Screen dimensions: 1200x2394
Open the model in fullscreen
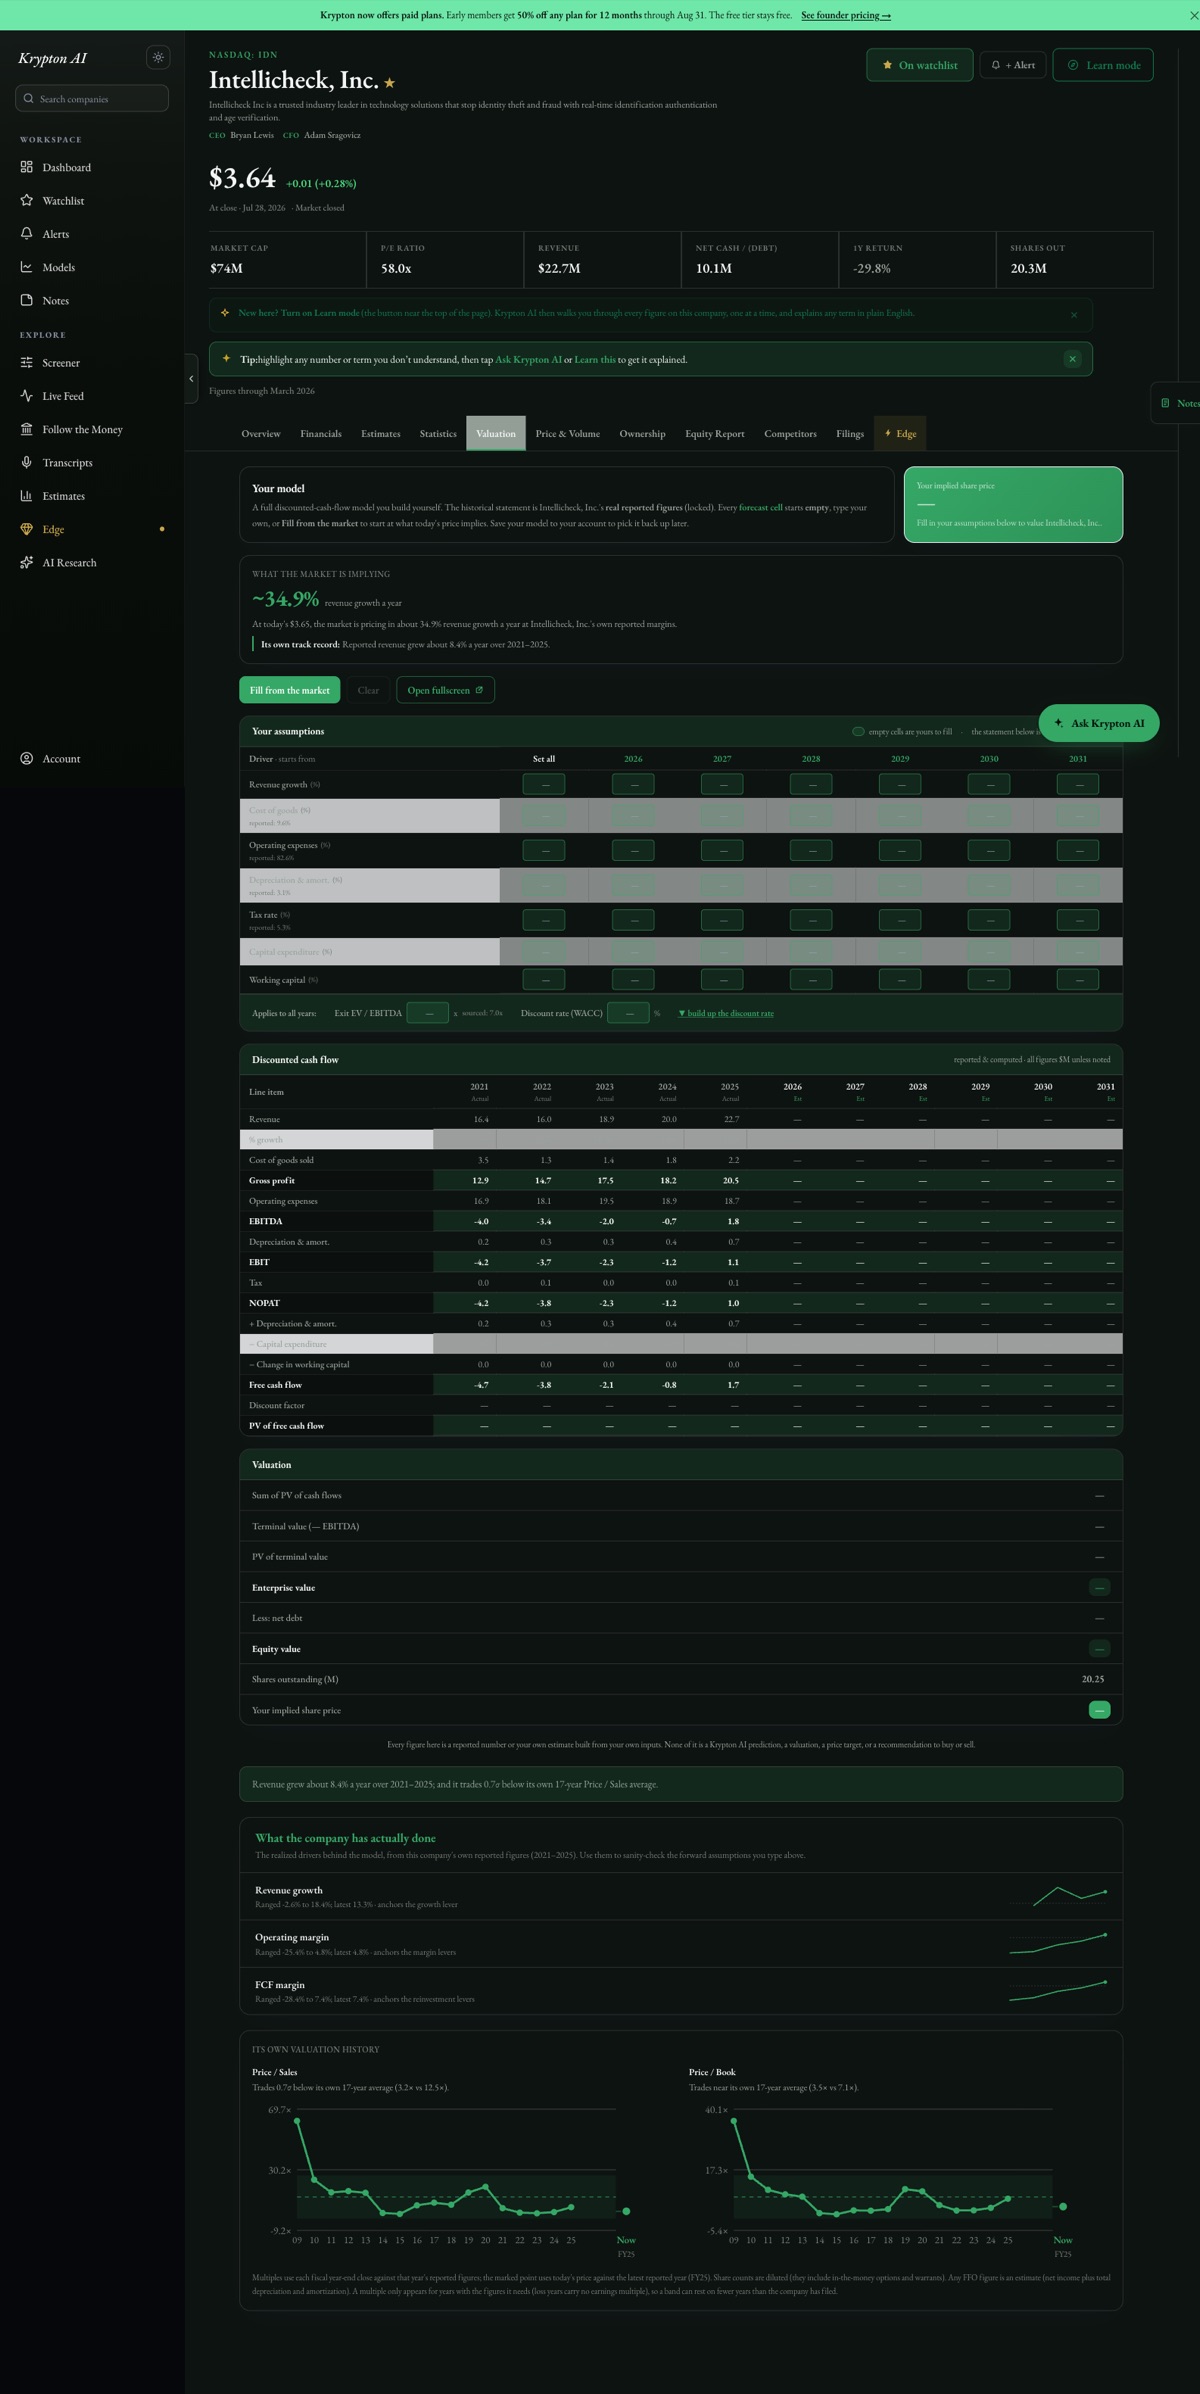pyautogui.click(x=445, y=690)
